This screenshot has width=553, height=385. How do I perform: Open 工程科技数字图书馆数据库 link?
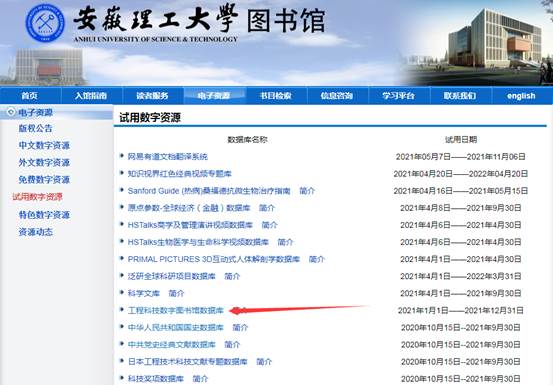[176, 310]
